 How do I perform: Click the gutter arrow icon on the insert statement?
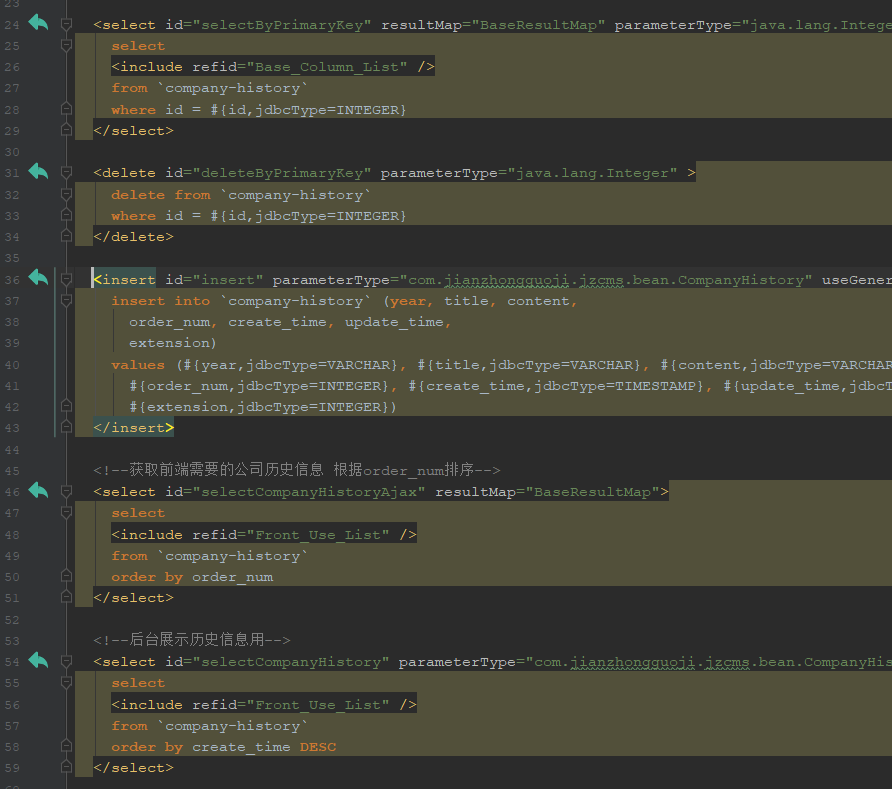pos(38,278)
